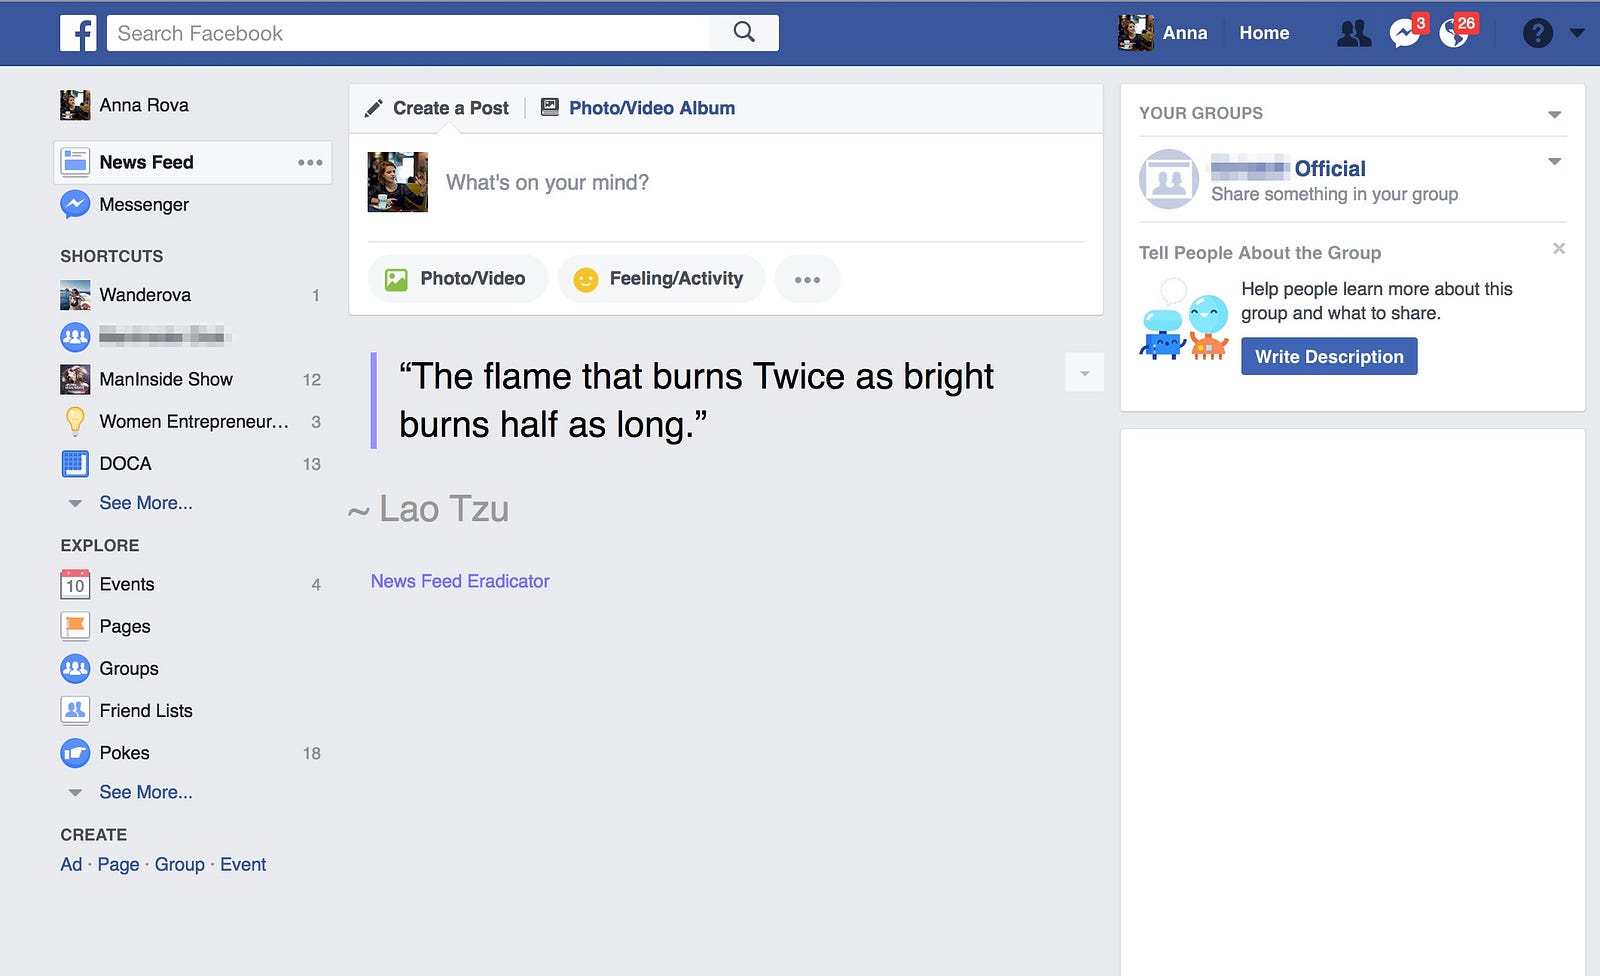Screen dimensions: 1600x976
Task: Click the blurred group shortcut icon
Action: coord(75,337)
